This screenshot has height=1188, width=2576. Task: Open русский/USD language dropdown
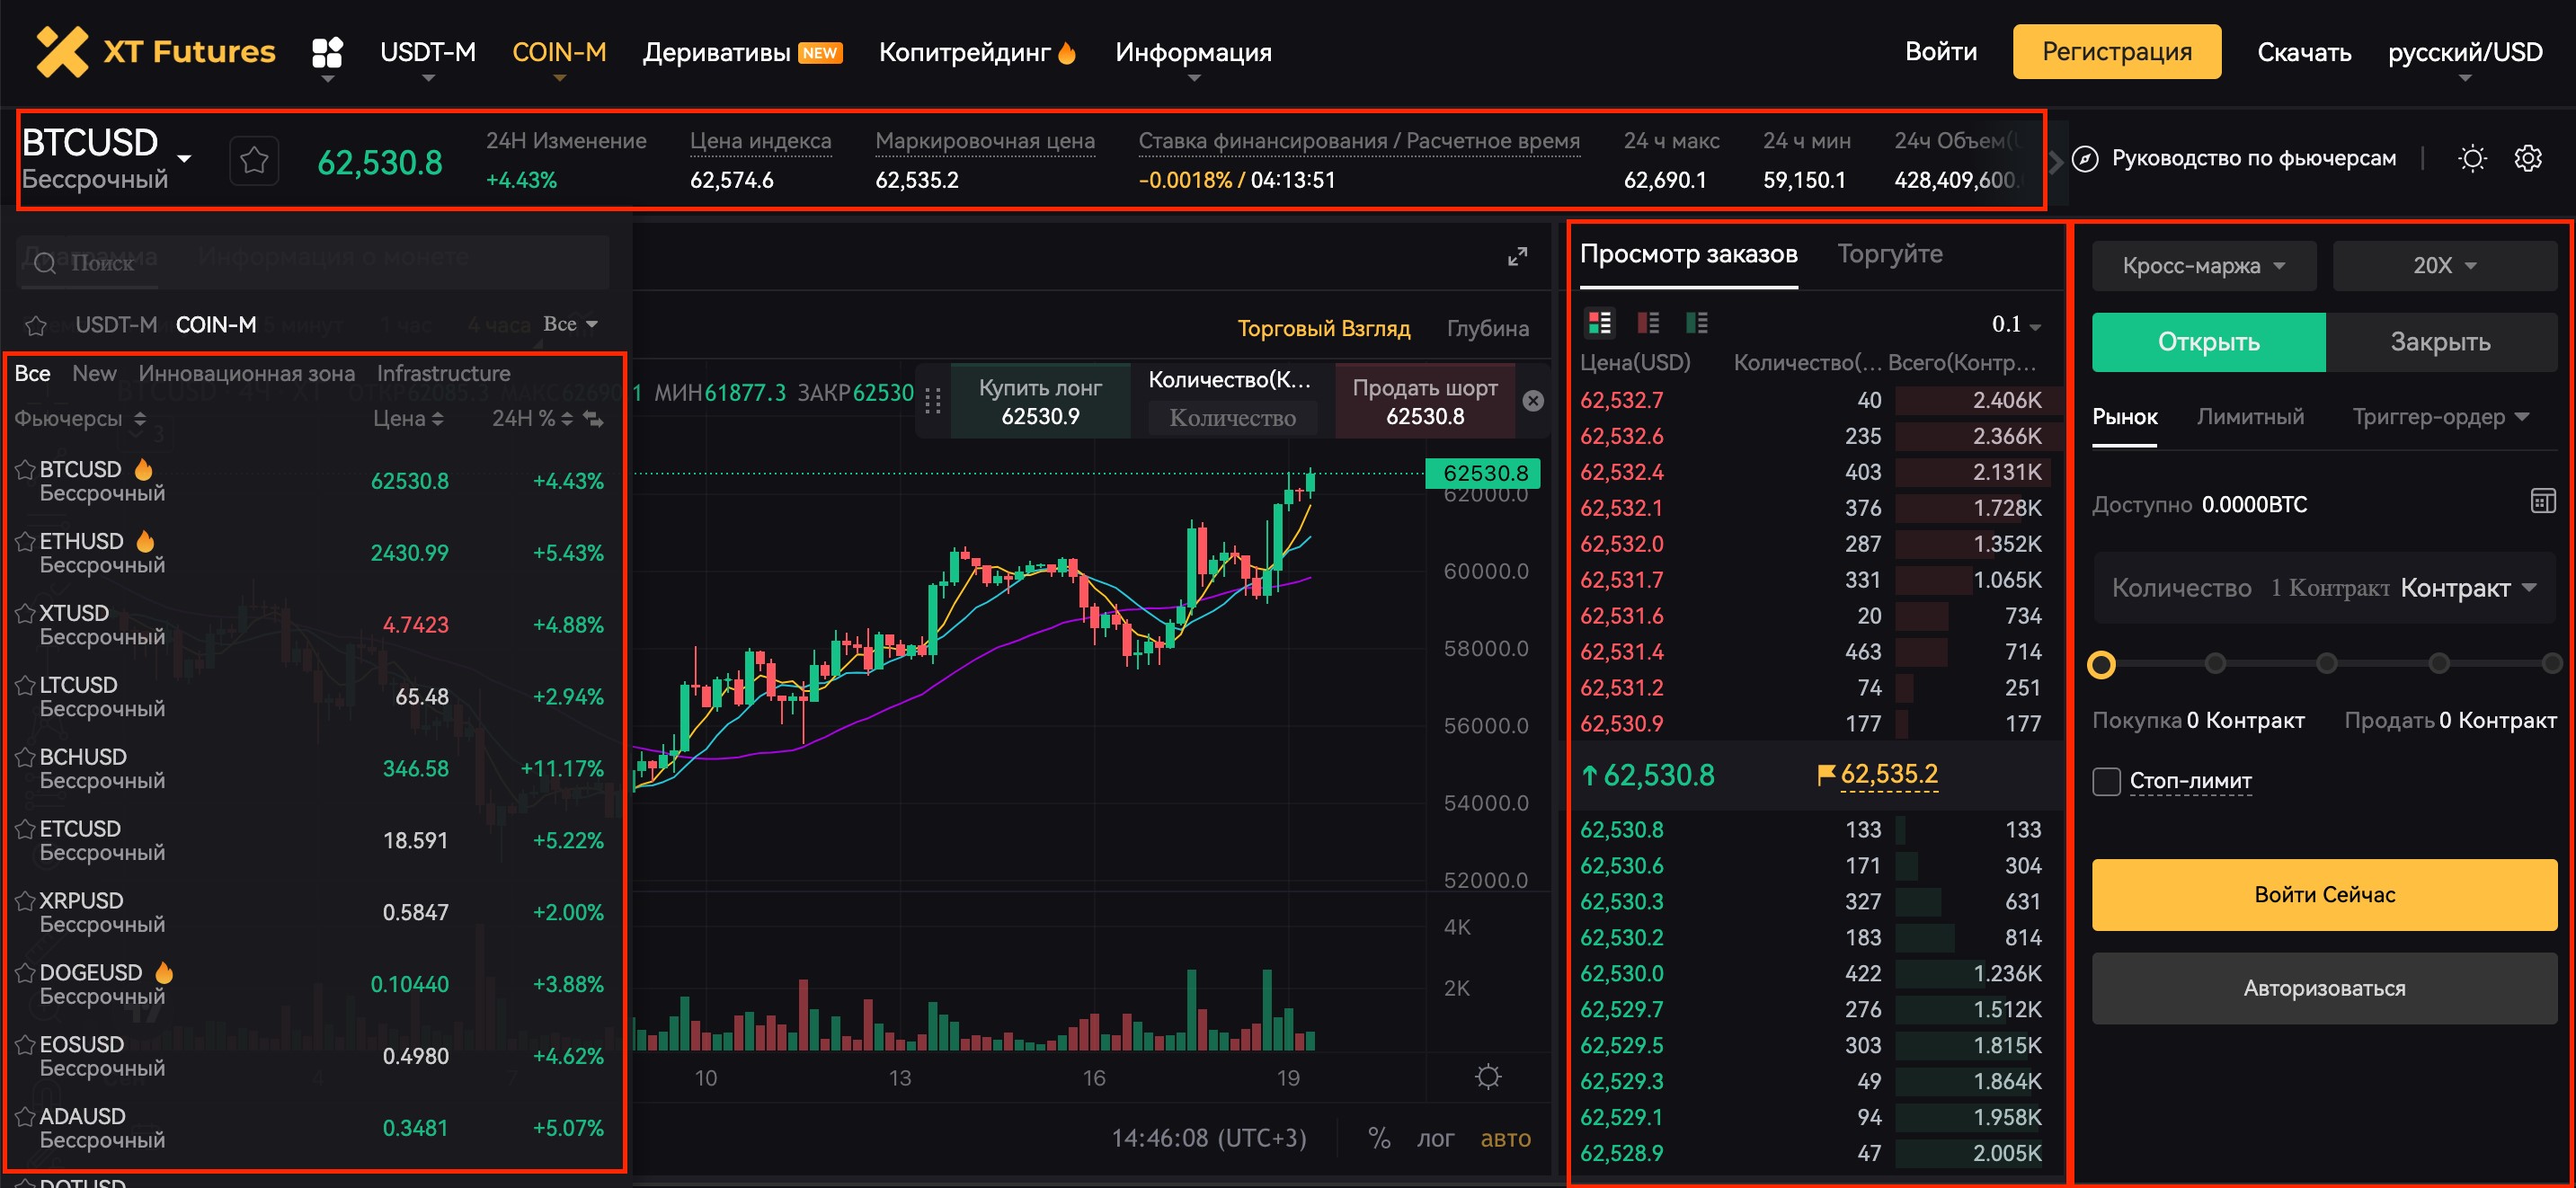[x=2464, y=52]
